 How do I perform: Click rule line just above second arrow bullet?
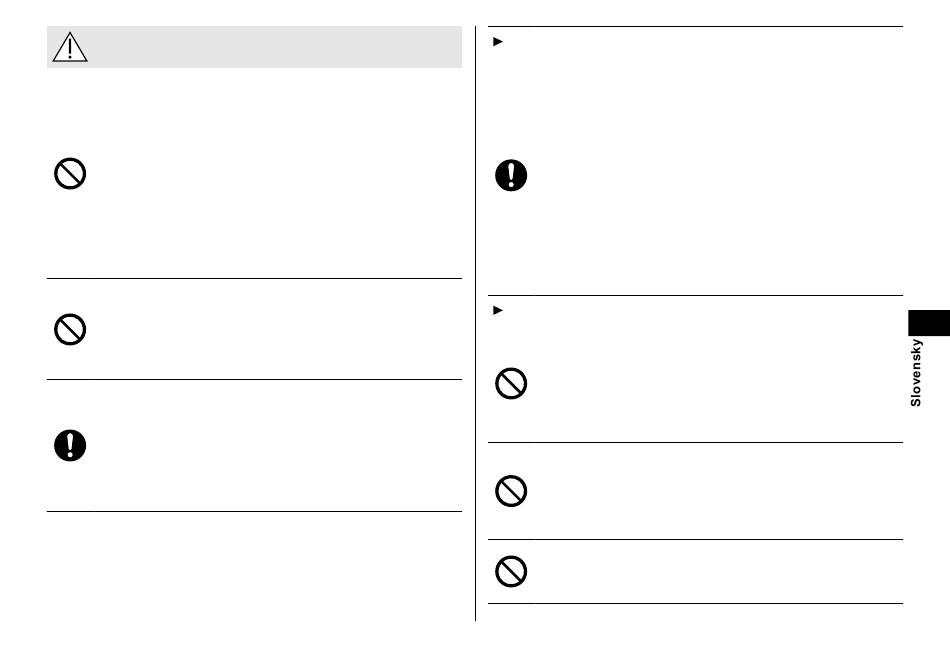(x=696, y=296)
